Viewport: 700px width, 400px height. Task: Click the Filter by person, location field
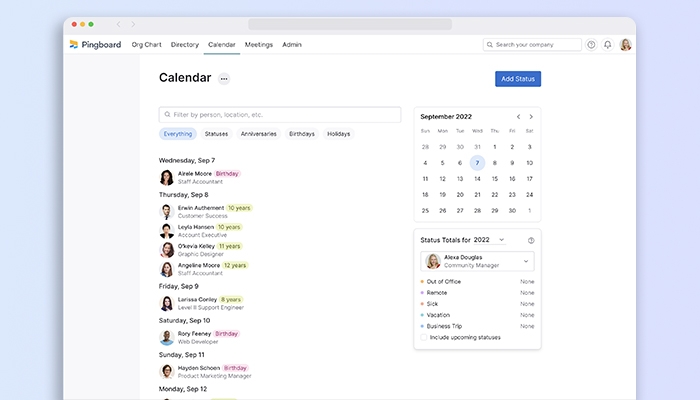point(280,115)
